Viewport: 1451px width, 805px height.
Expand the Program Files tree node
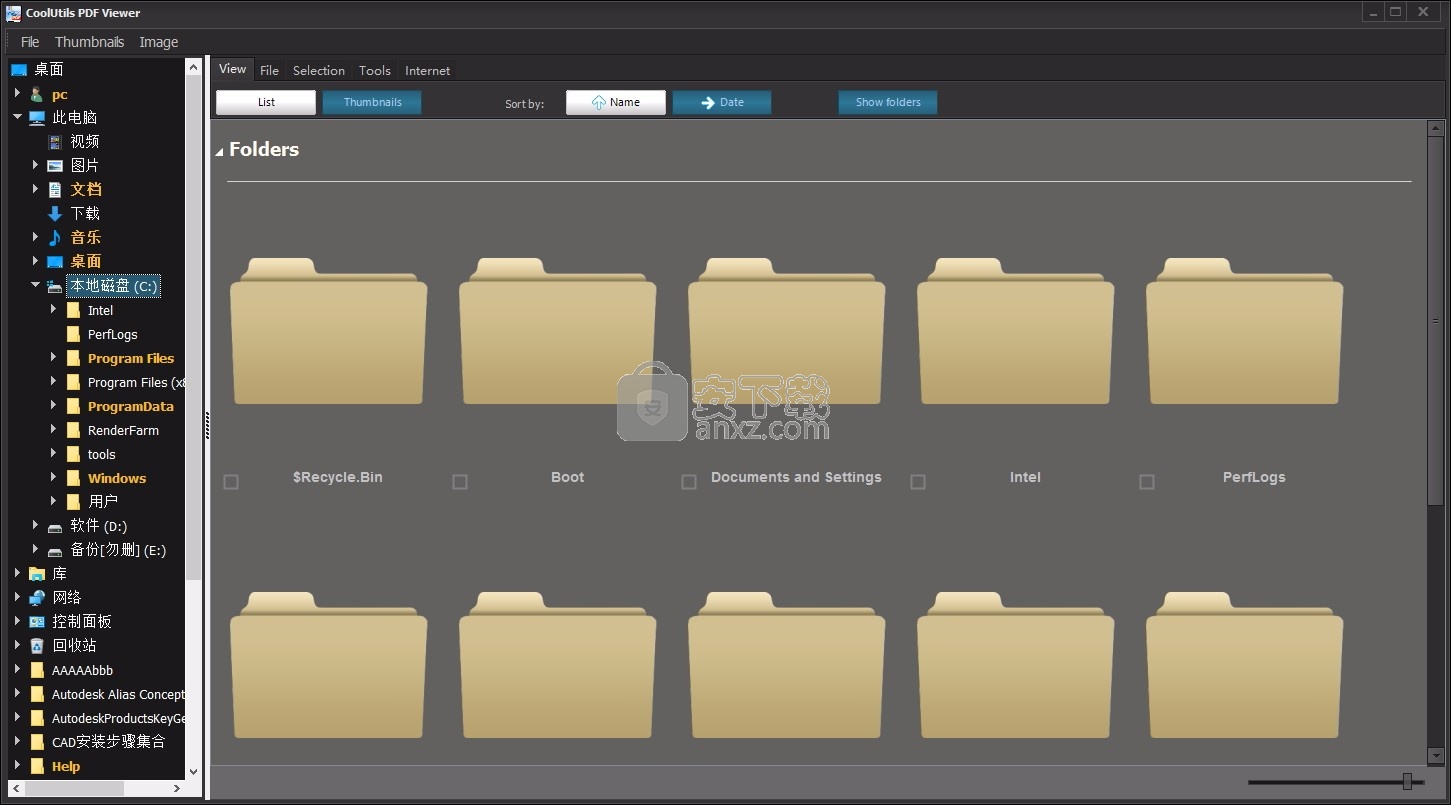click(x=53, y=357)
